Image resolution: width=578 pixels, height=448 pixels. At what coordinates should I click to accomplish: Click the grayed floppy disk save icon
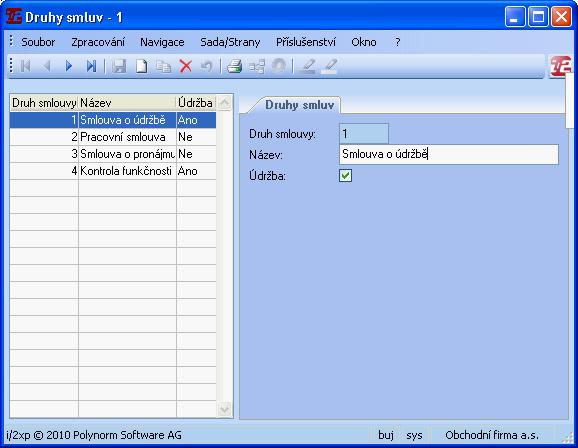[x=119, y=66]
